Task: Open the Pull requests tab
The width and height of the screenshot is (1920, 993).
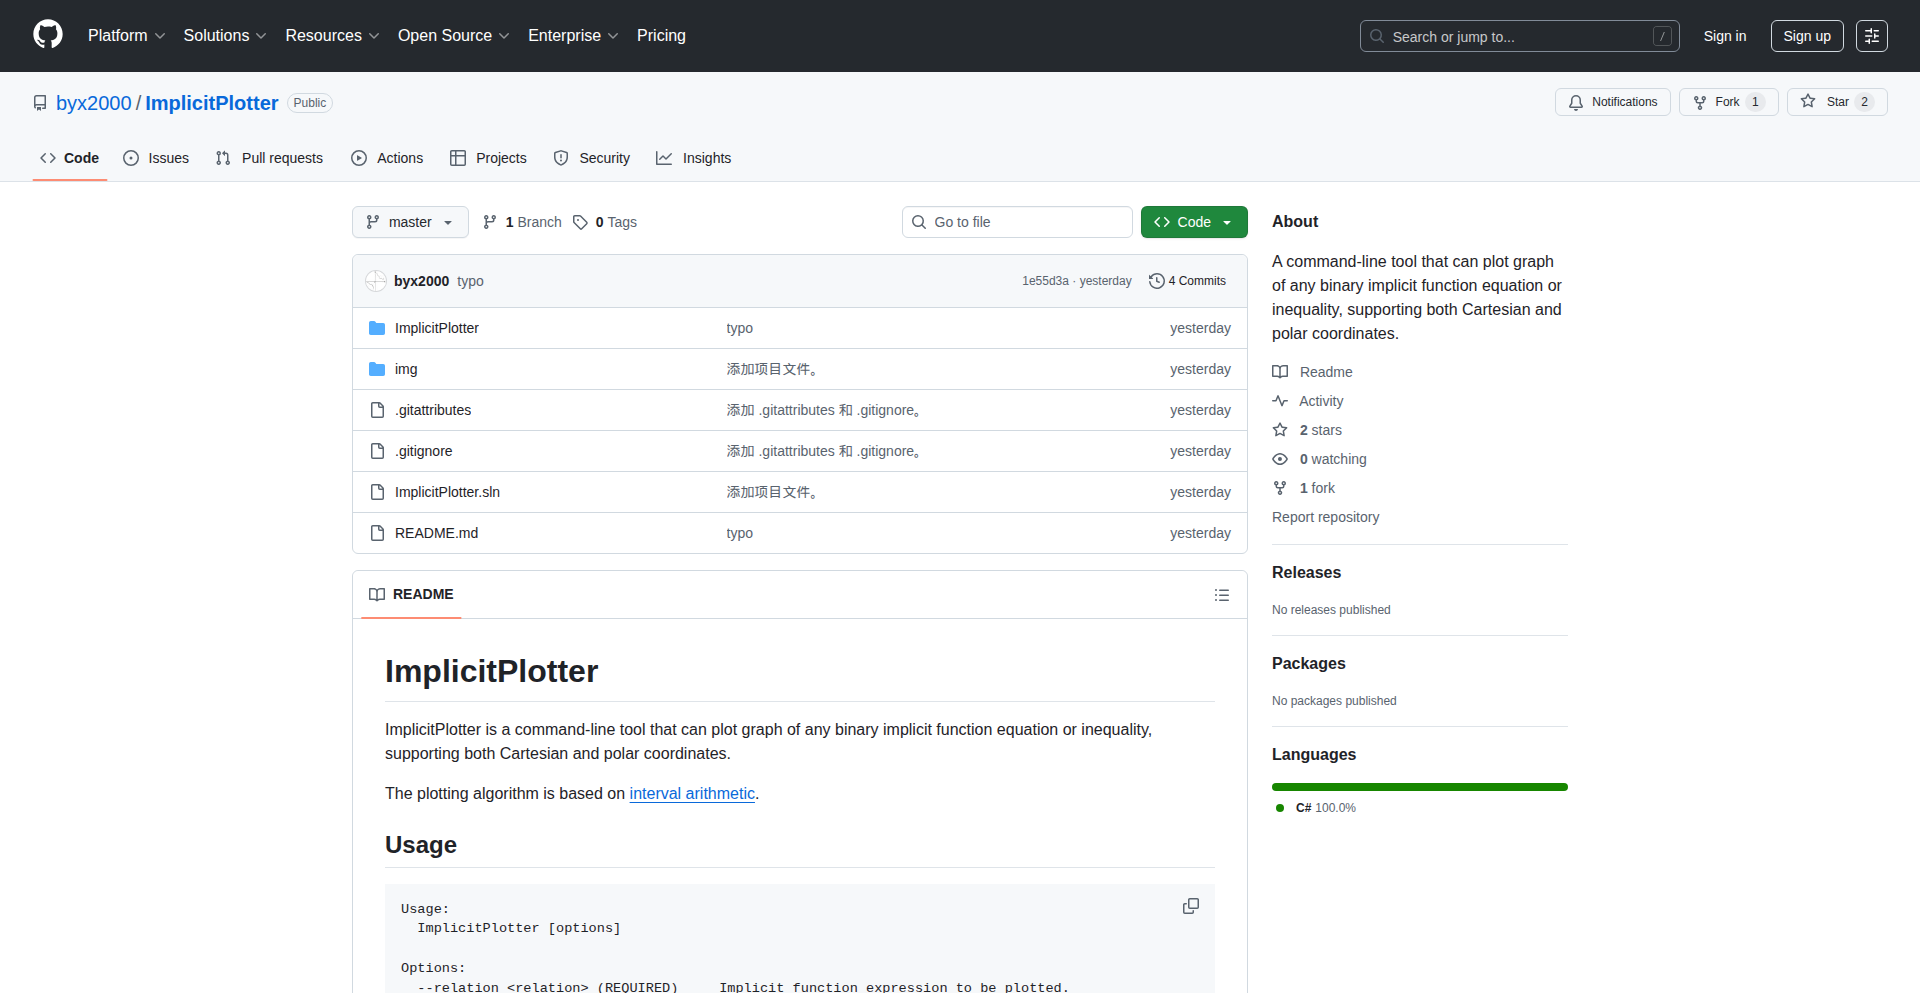Action: [269, 158]
